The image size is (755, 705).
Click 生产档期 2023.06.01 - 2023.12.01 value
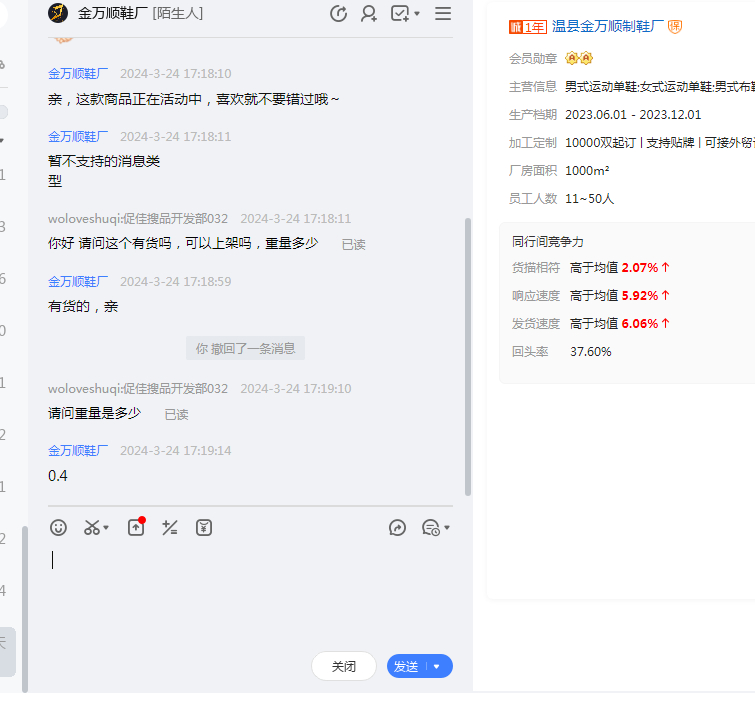pyautogui.click(x=633, y=115)
